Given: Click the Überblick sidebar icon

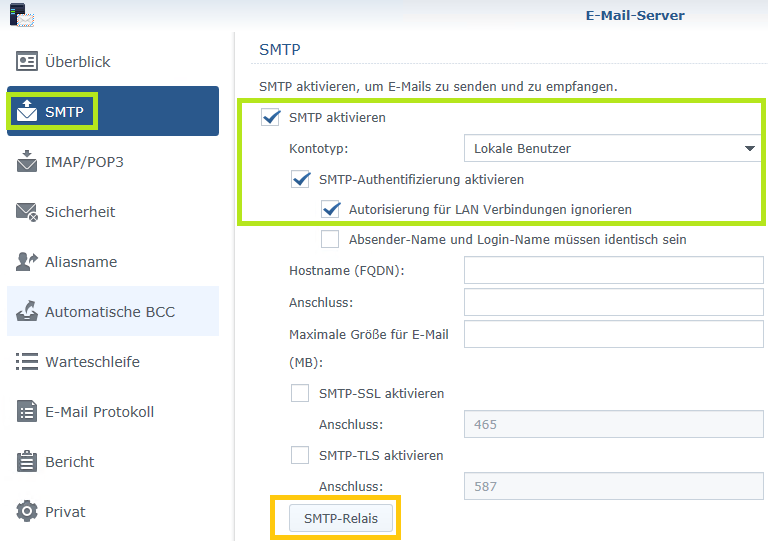Looking at the screenshot, I should (27, 62).
